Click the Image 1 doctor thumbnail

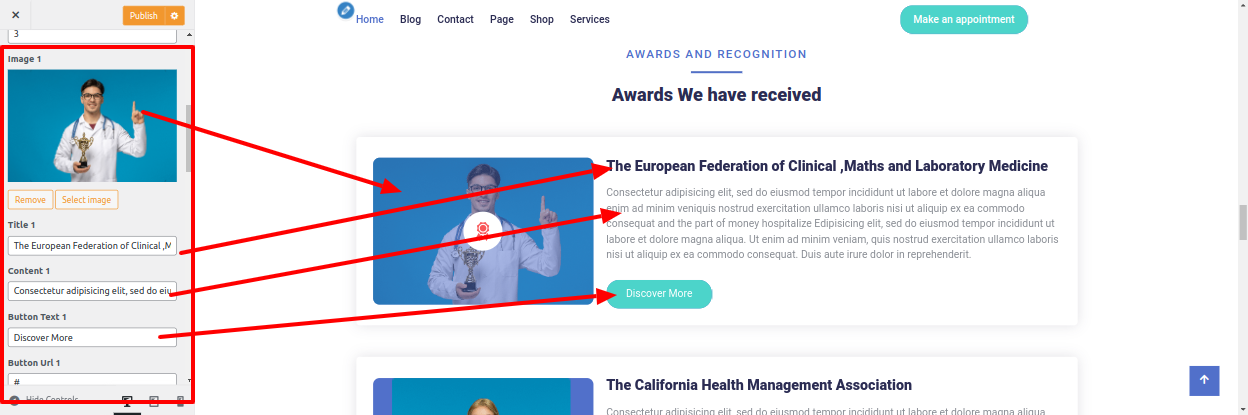pyautogui.click(x=92, y=126)
